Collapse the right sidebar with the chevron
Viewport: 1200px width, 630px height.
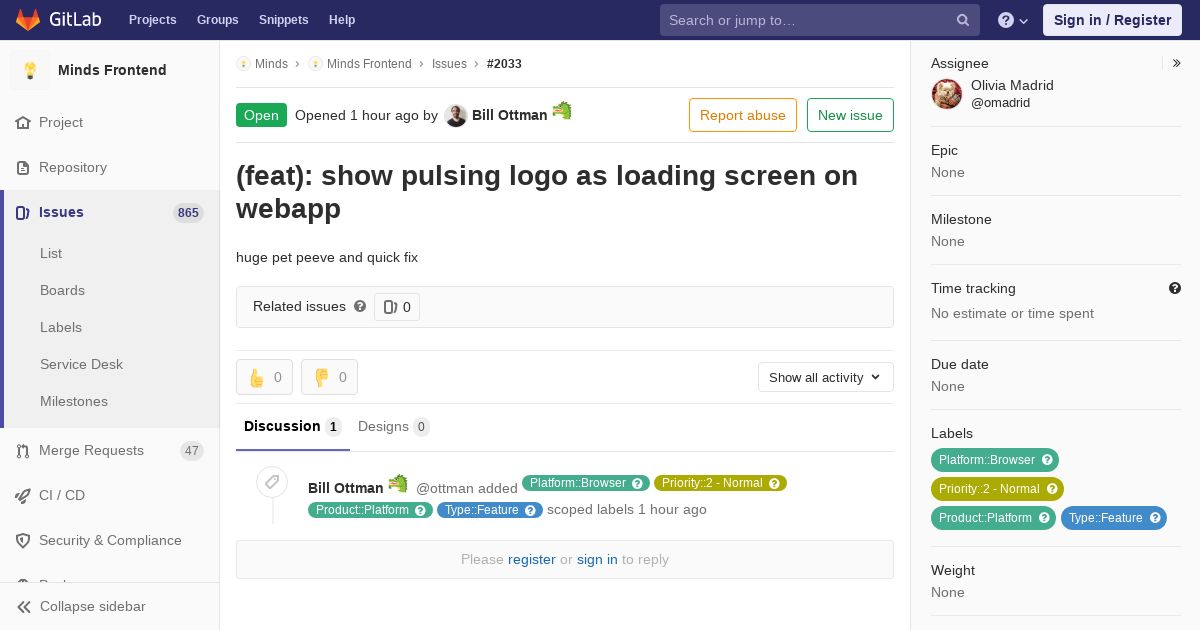[x=1177, y=63]
